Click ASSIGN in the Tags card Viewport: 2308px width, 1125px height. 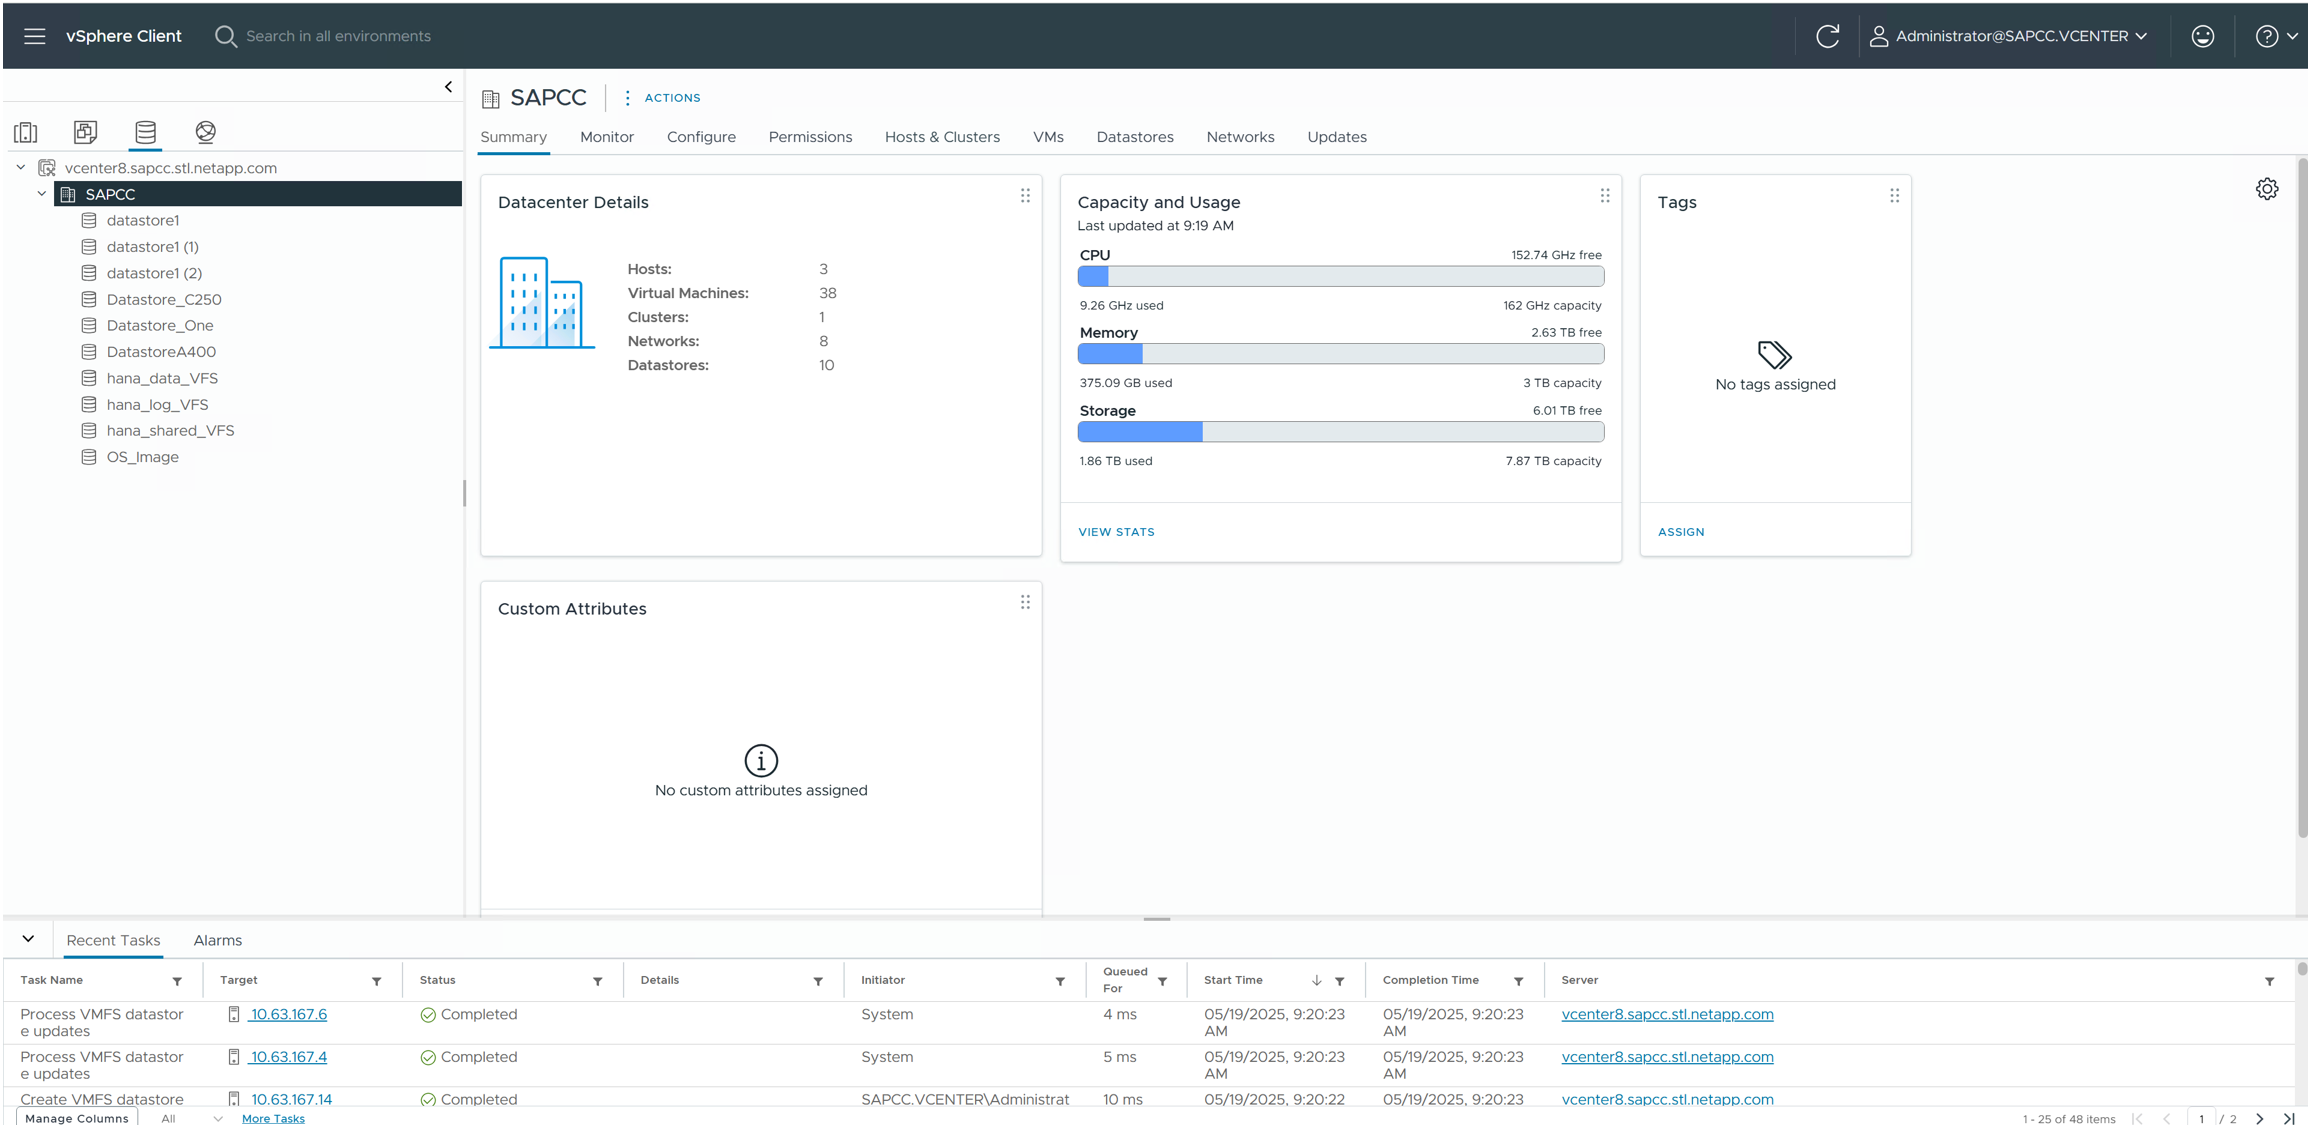click(1680, 532)
